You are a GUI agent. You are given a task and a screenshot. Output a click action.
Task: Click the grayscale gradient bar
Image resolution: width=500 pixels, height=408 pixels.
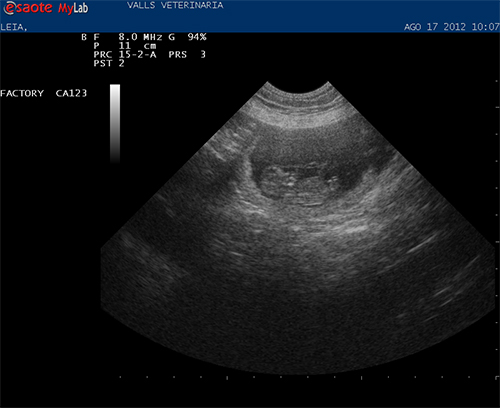pos(115,124)
